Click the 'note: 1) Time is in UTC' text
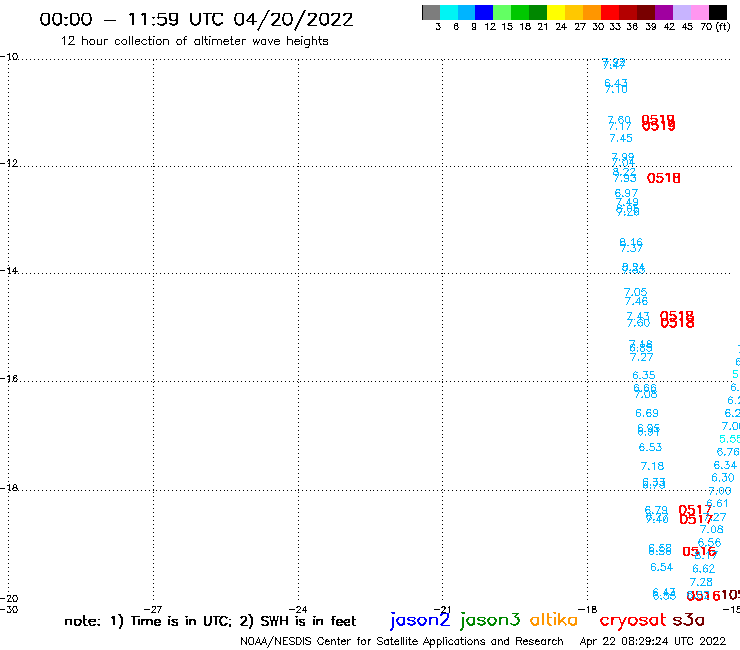Screen dimensions: 740x650 [147, 621]
